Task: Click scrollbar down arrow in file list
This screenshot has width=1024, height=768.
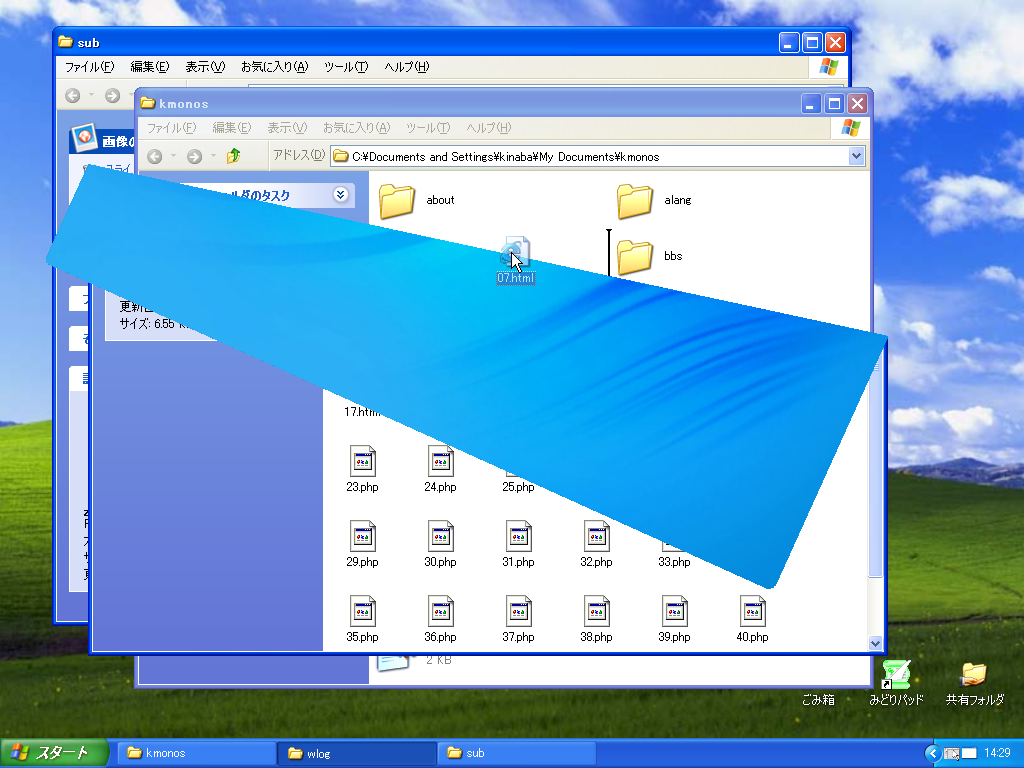Action: coord(876,644)
